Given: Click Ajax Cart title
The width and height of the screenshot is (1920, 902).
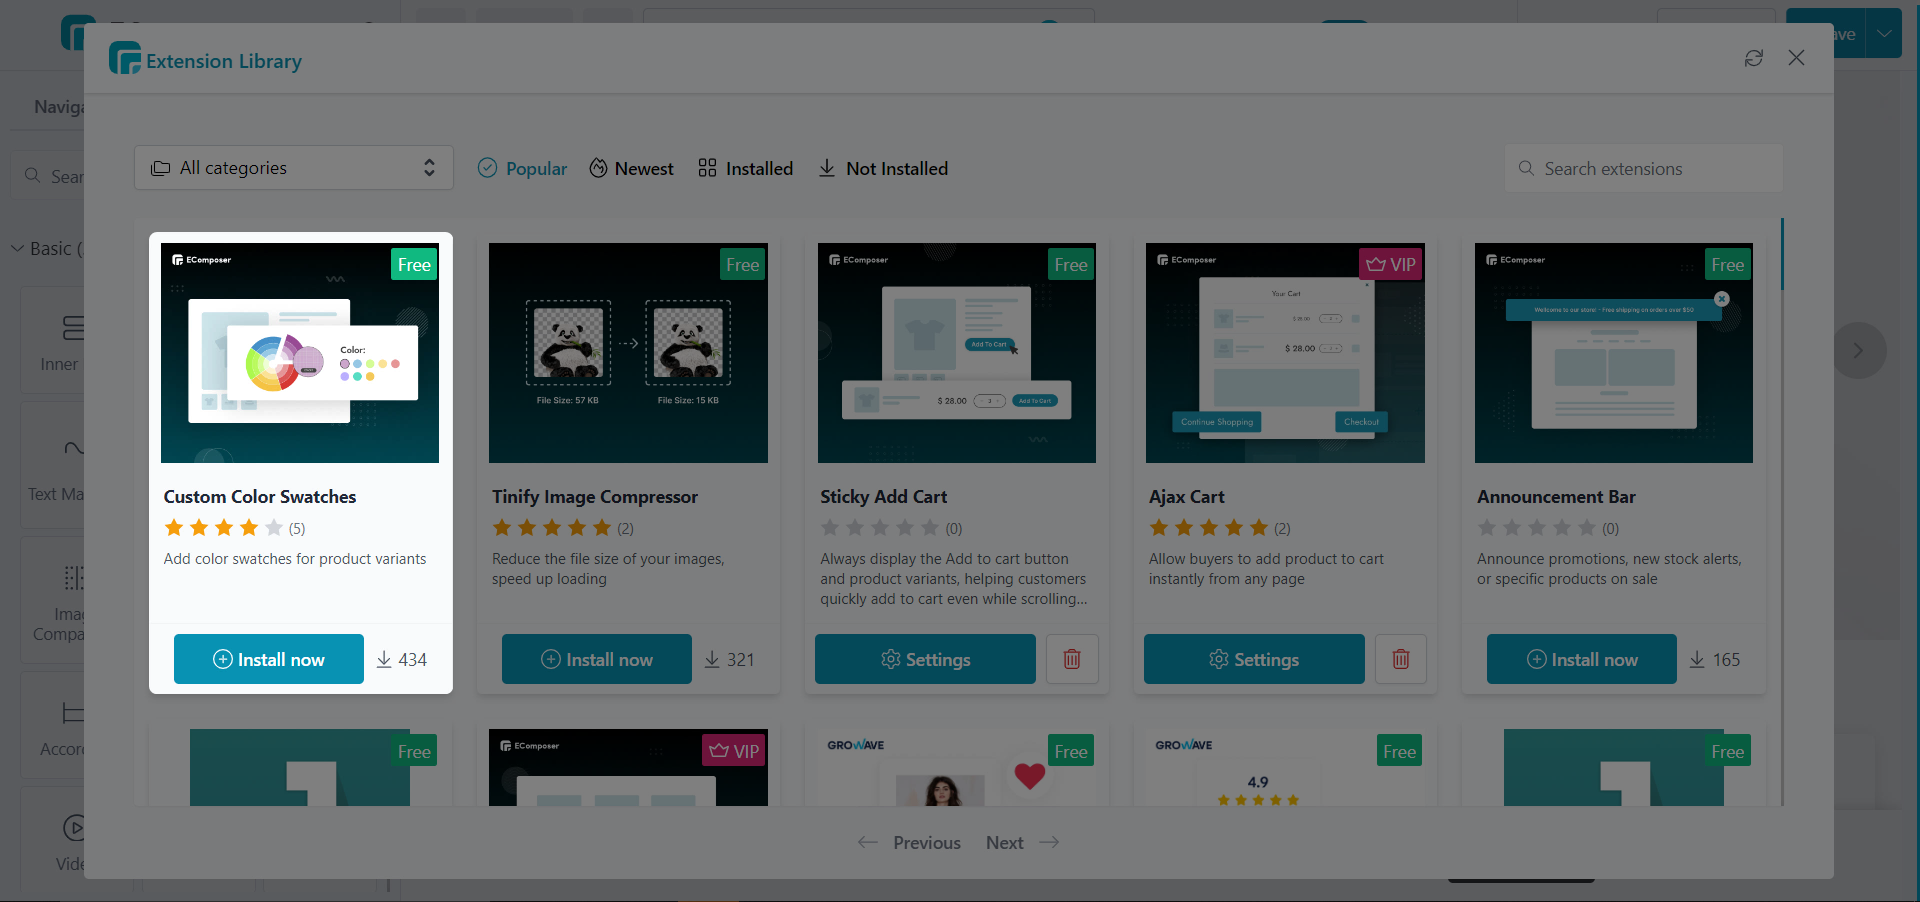Looking at the screenshot, I should click(x=1187, y=497).
